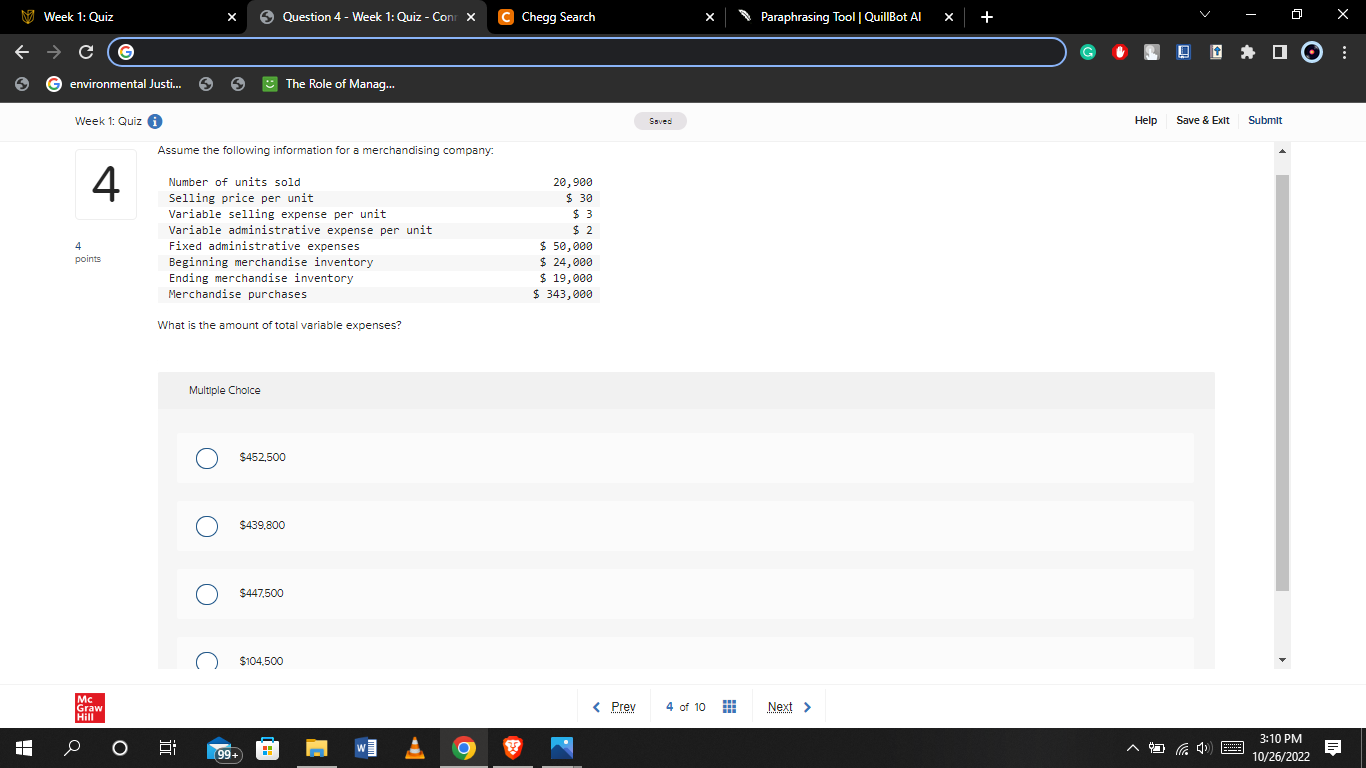1366x768 pixels.
Task: Click the Saved status pill
Action: point(660,121)
